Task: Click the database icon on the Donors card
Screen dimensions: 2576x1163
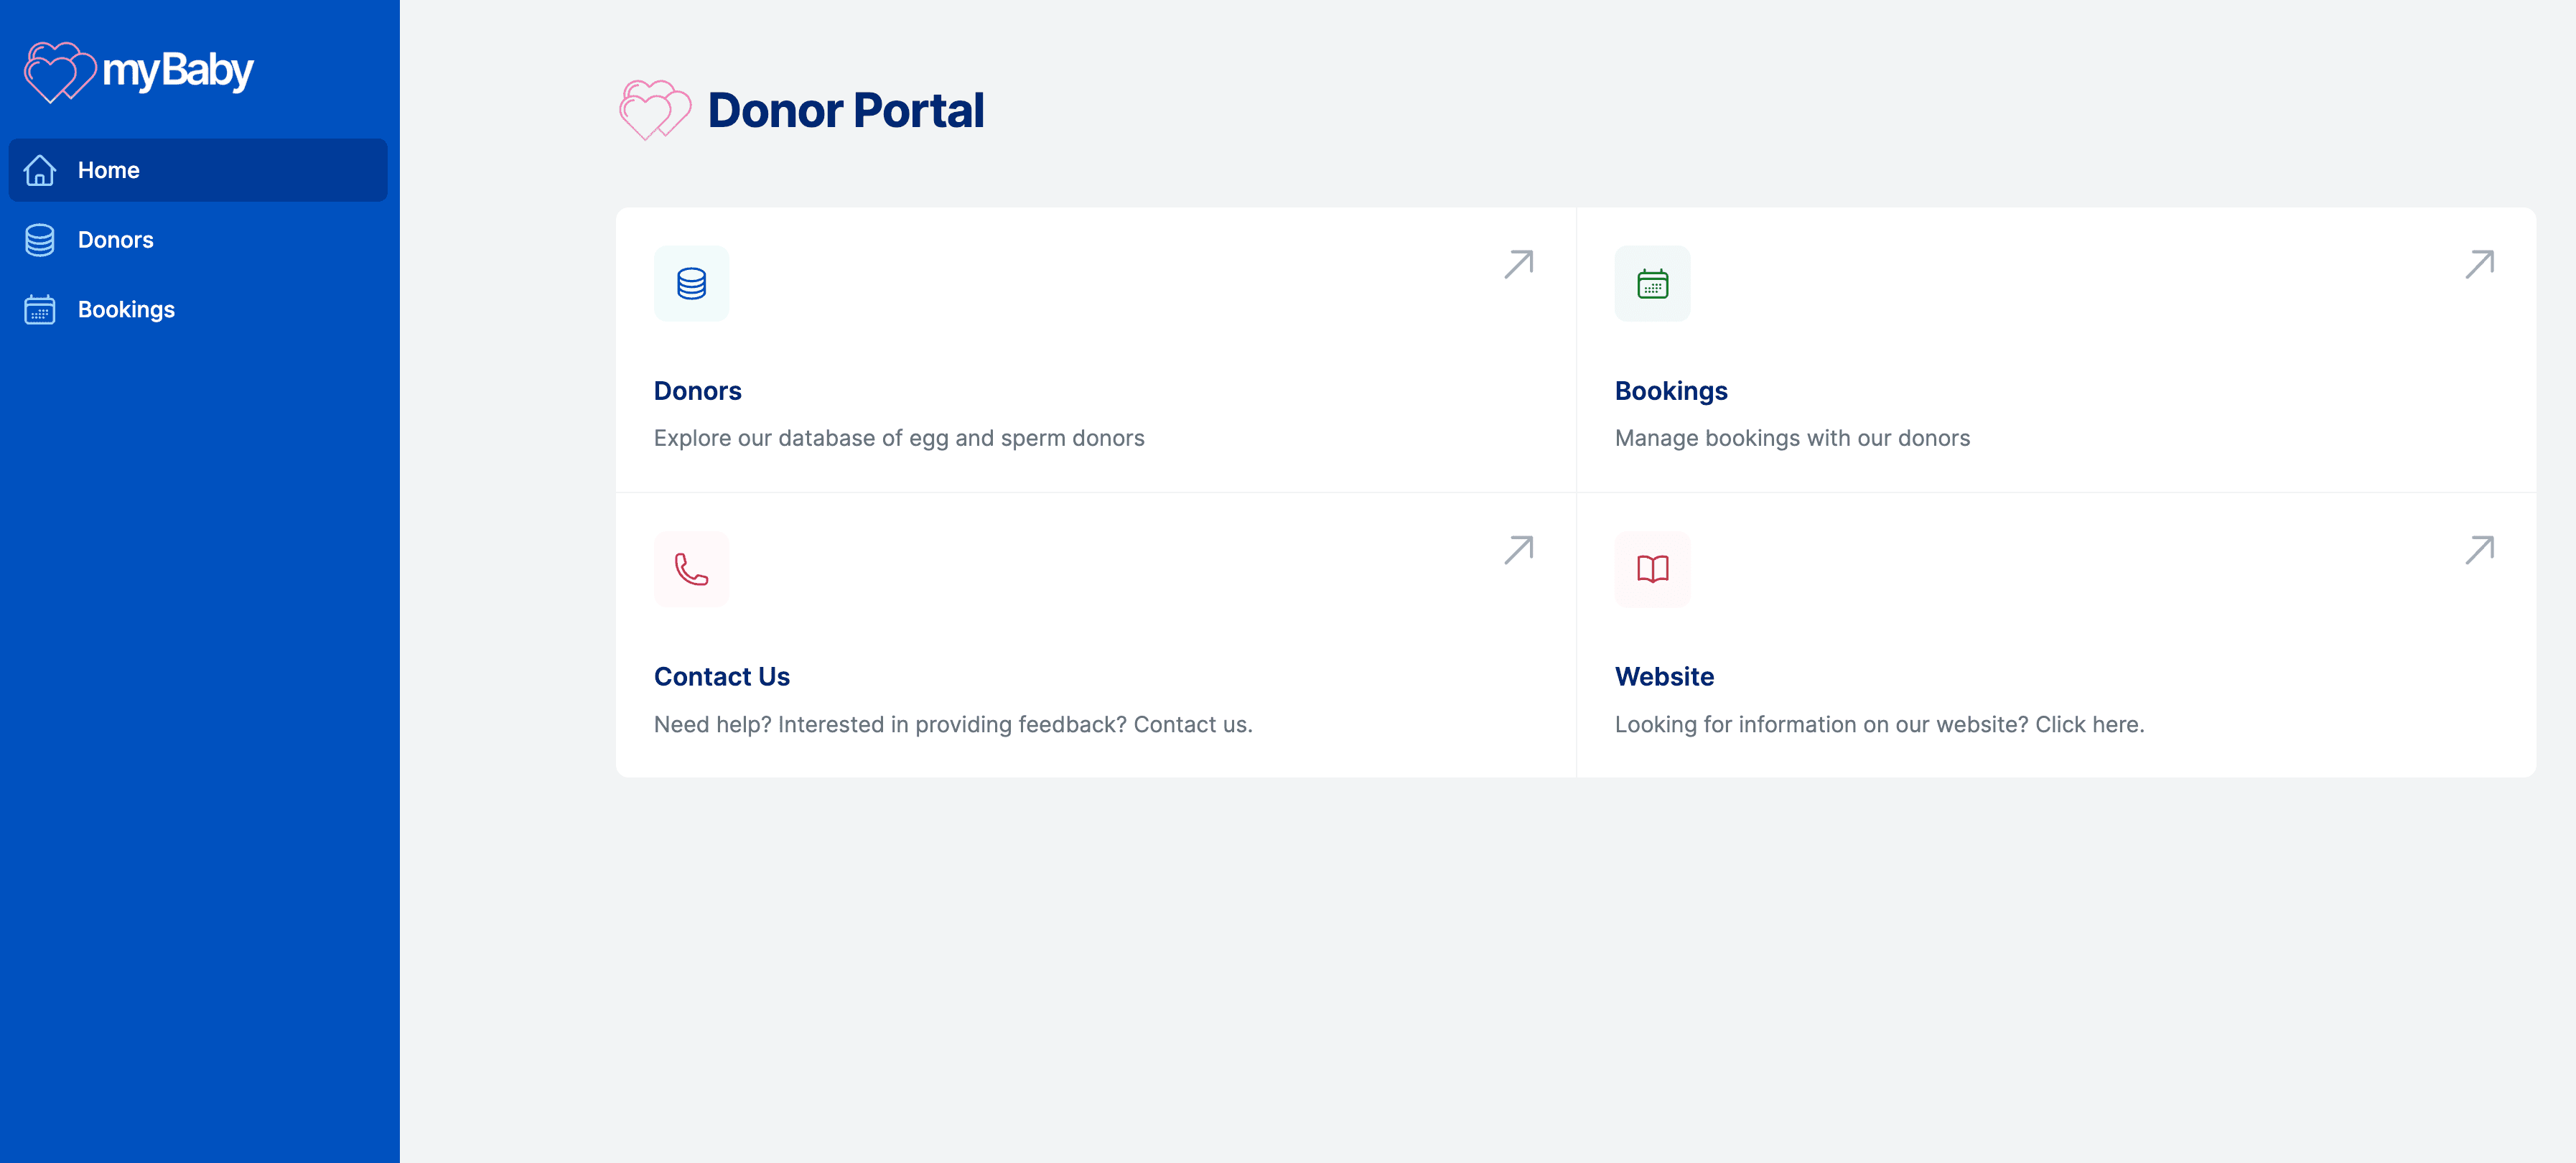Action: click(x=691, y=283)
